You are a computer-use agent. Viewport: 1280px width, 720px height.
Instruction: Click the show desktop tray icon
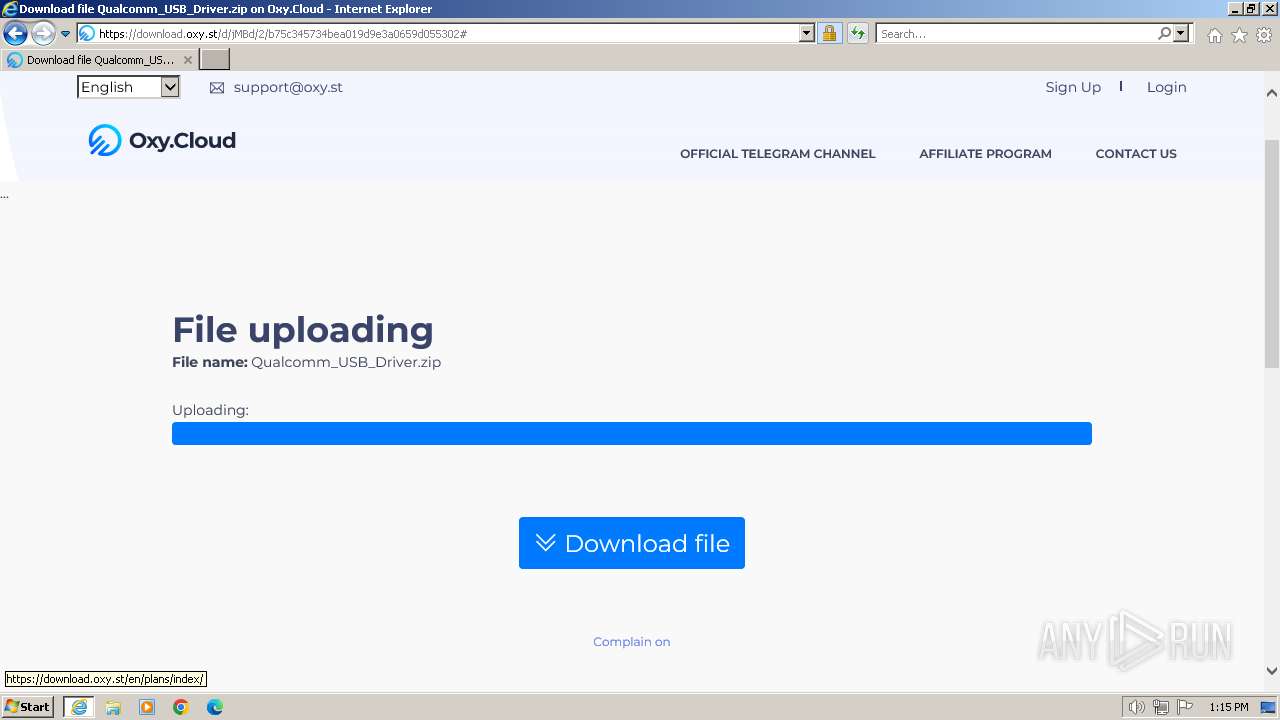[x=1269, y=707]
